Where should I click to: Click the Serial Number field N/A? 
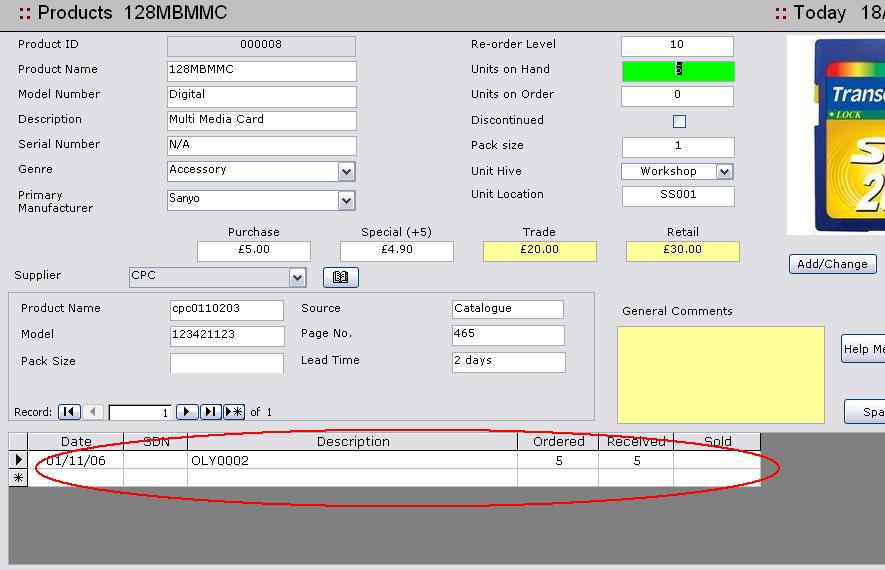[261, 146]
